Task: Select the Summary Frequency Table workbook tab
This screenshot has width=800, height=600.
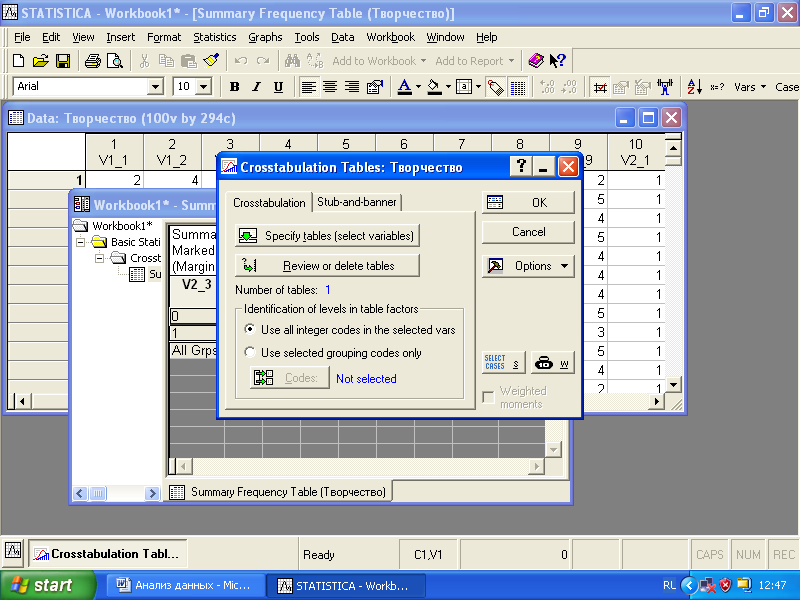Action: (x=279, y=492)
